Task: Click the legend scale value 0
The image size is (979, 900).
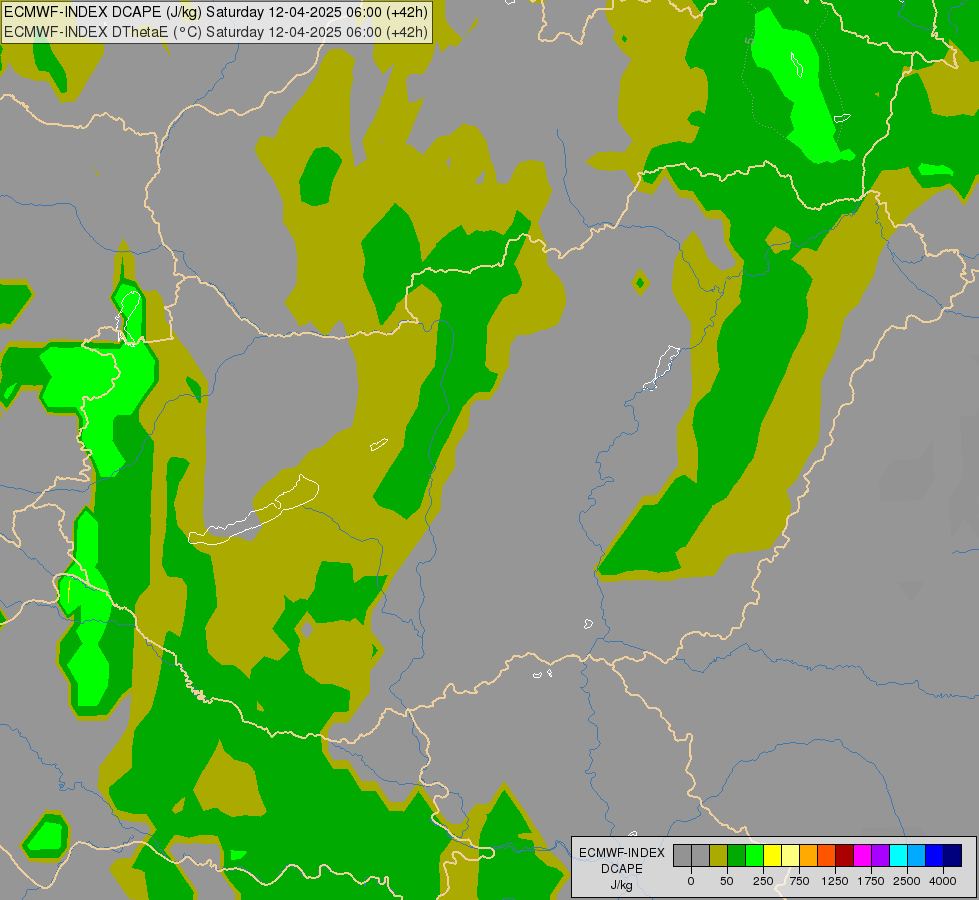Action: pyautogui.click(x=691, y=881)
